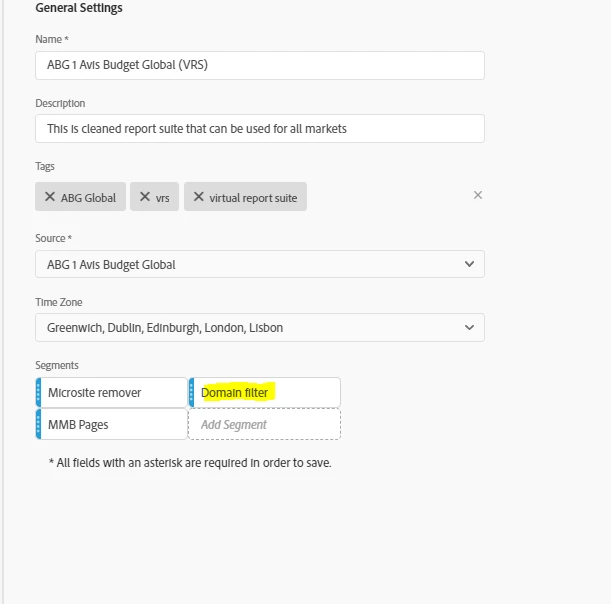Clear all tags with the X icon

tap(478, 195)
